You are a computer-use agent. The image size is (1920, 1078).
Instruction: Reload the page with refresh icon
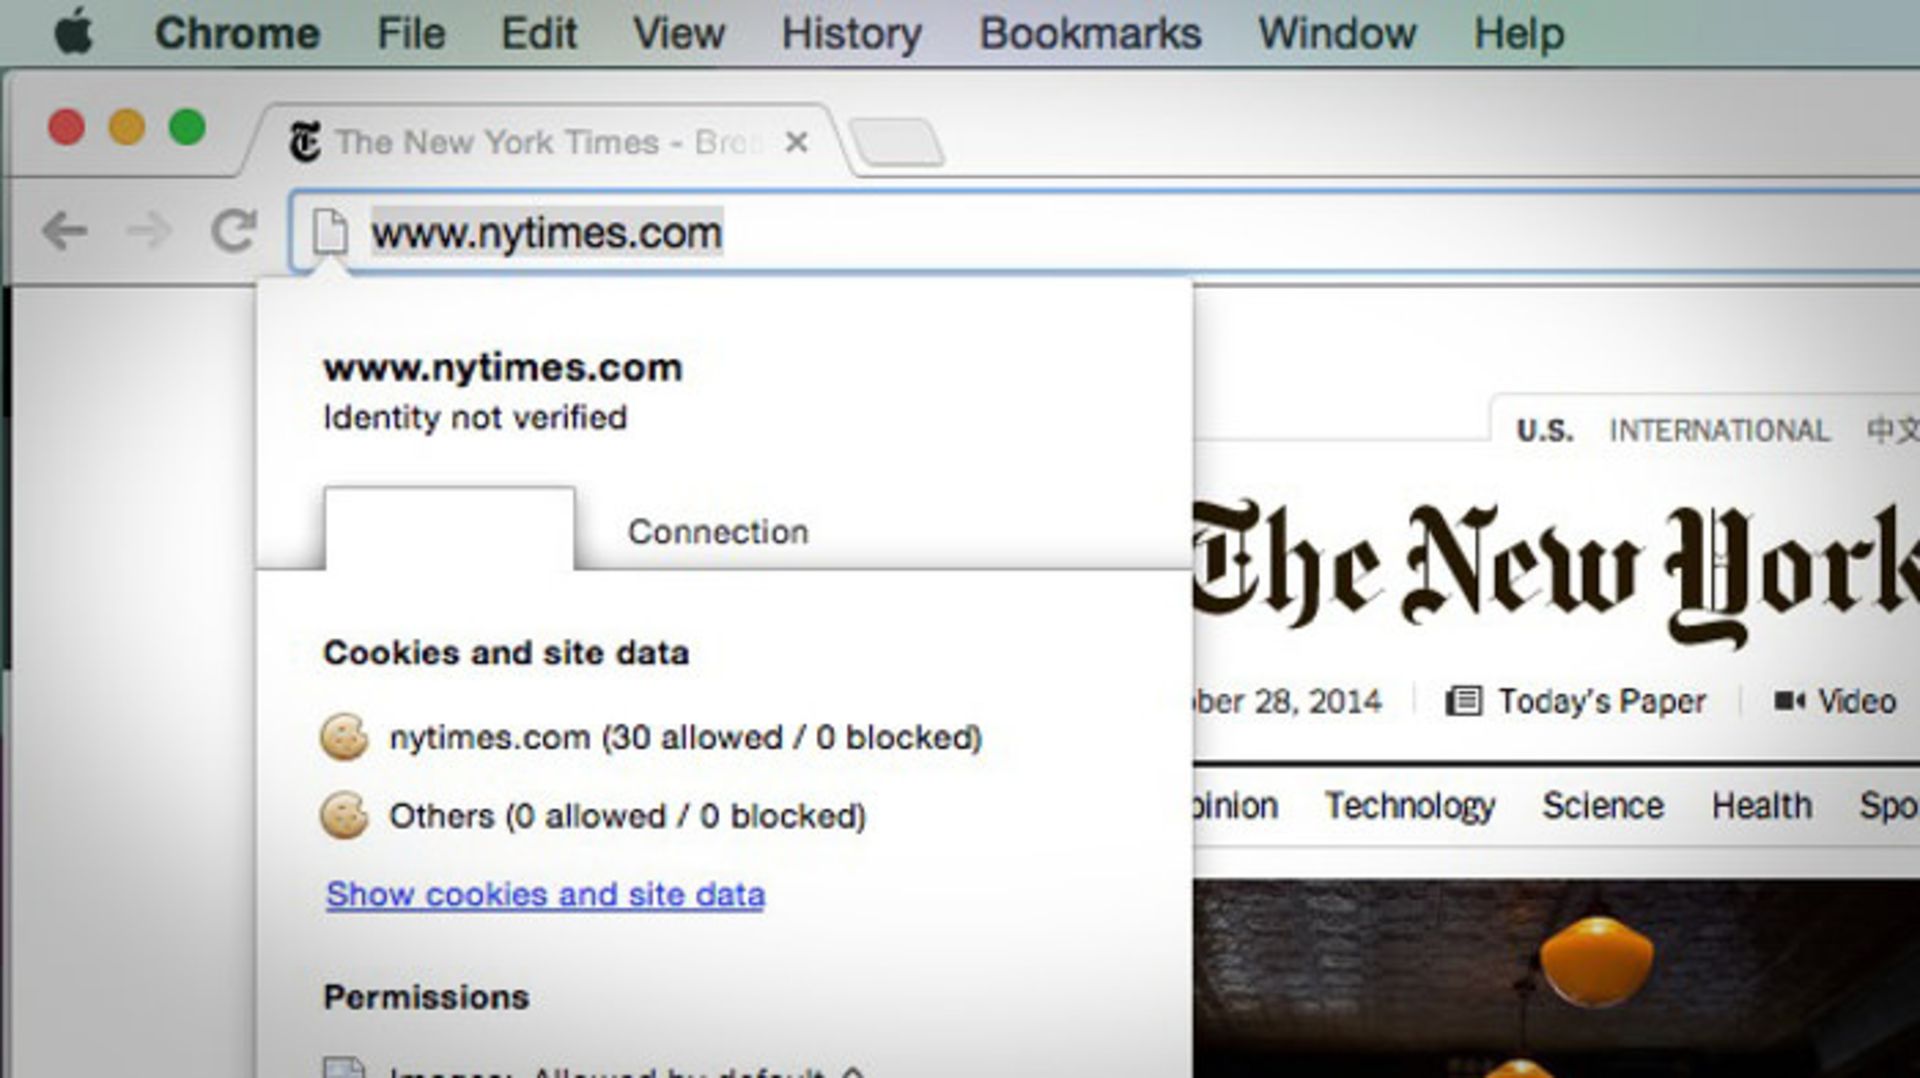(x=233, y=230)
